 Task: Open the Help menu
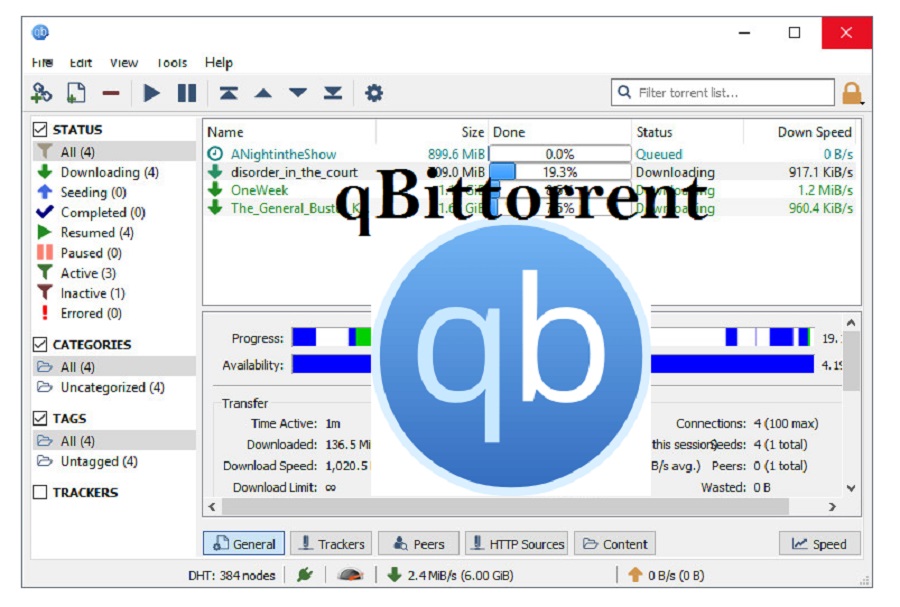click(x=219, y=63)
